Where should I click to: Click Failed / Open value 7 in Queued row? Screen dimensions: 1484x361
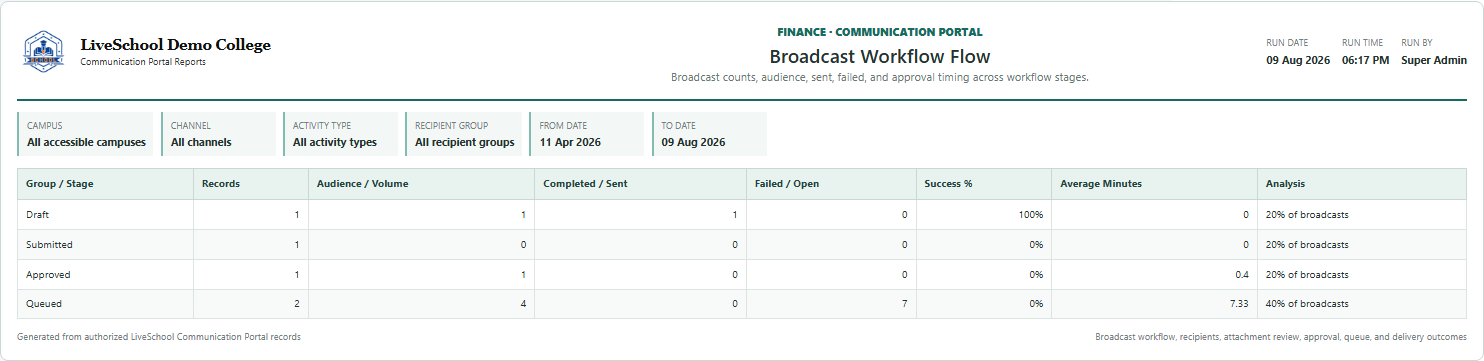[904, 304]
